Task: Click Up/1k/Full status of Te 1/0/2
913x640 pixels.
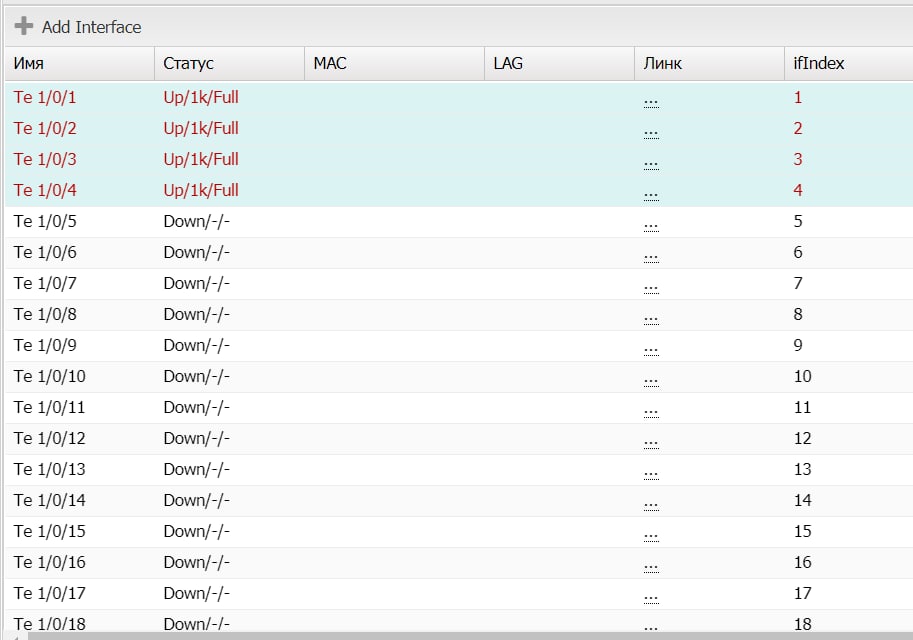Action: (201, 128)
